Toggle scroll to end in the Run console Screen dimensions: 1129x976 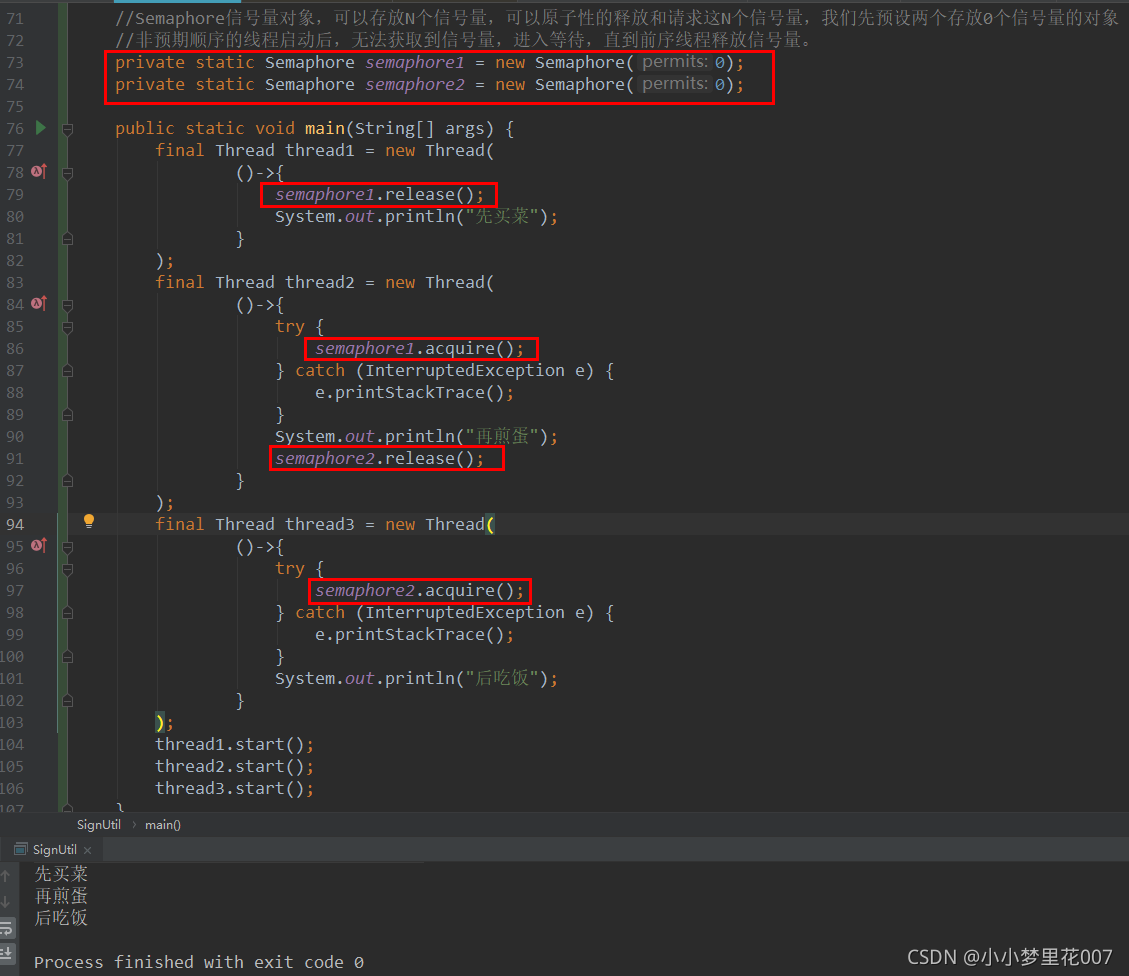tap(6, 953)
